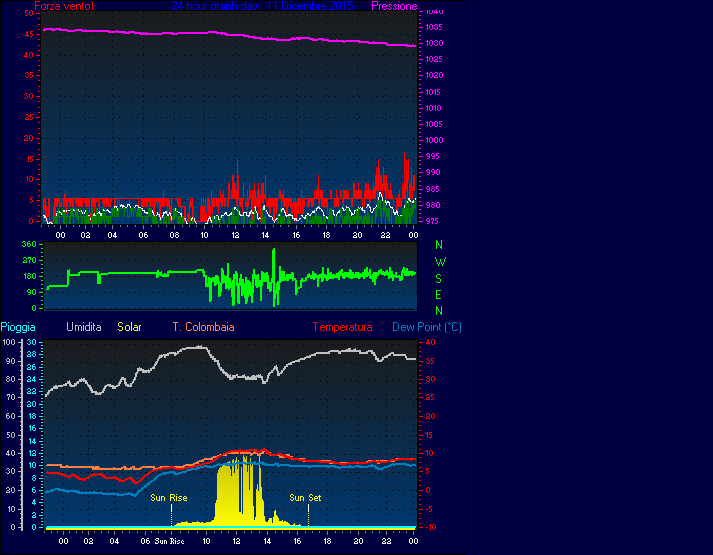Click the cyan "Pioggia" legend label
The width and height of the screenshot is (713, 555).
(18, 327)
